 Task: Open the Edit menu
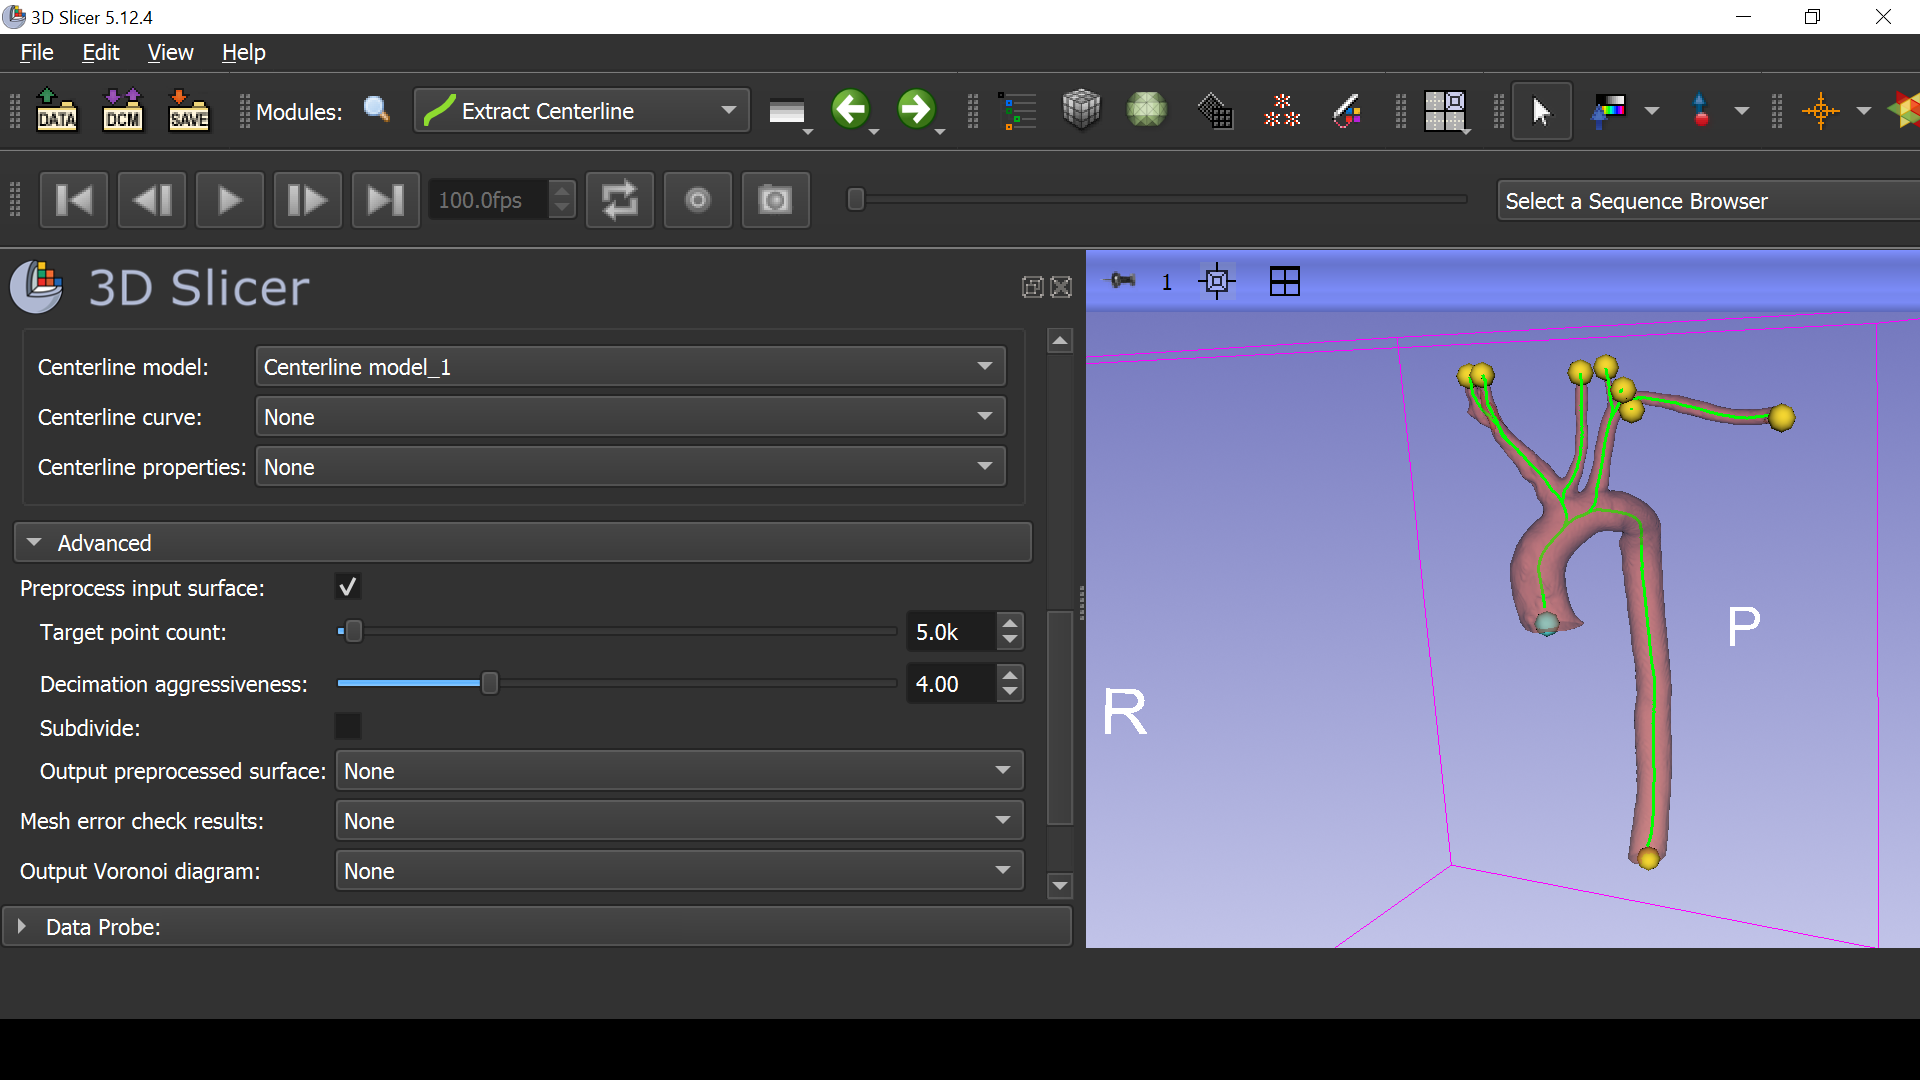[x=100, y=53]
